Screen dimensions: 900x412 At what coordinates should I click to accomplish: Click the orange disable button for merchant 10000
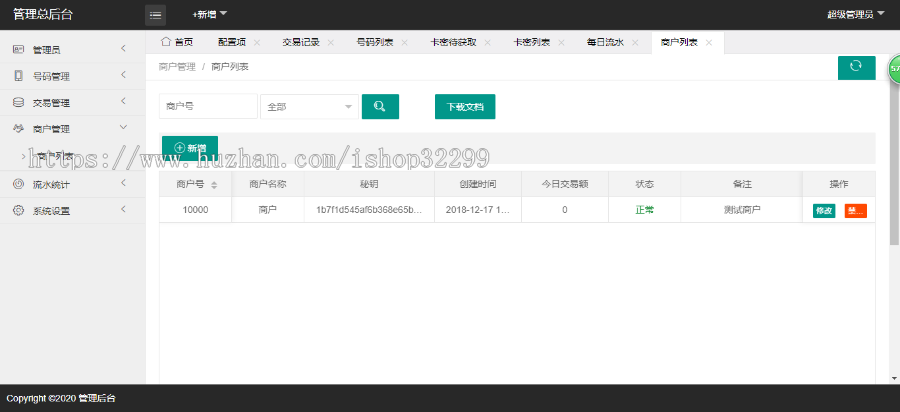point(855,211)
